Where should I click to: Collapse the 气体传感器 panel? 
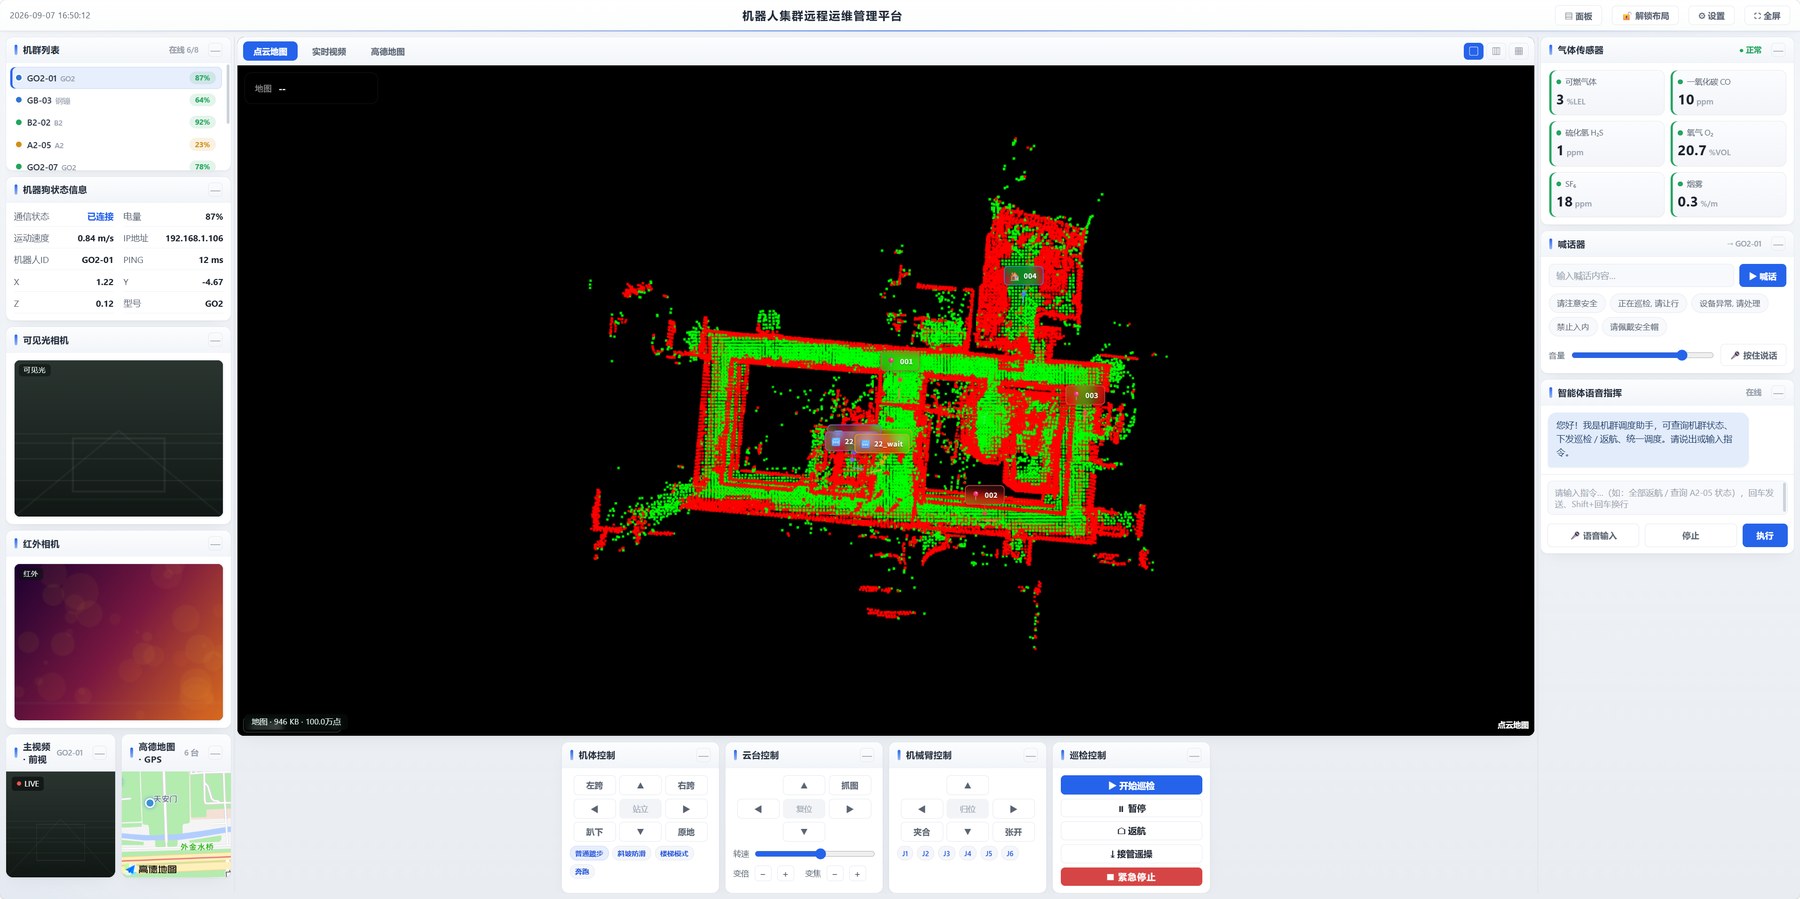1778,50
